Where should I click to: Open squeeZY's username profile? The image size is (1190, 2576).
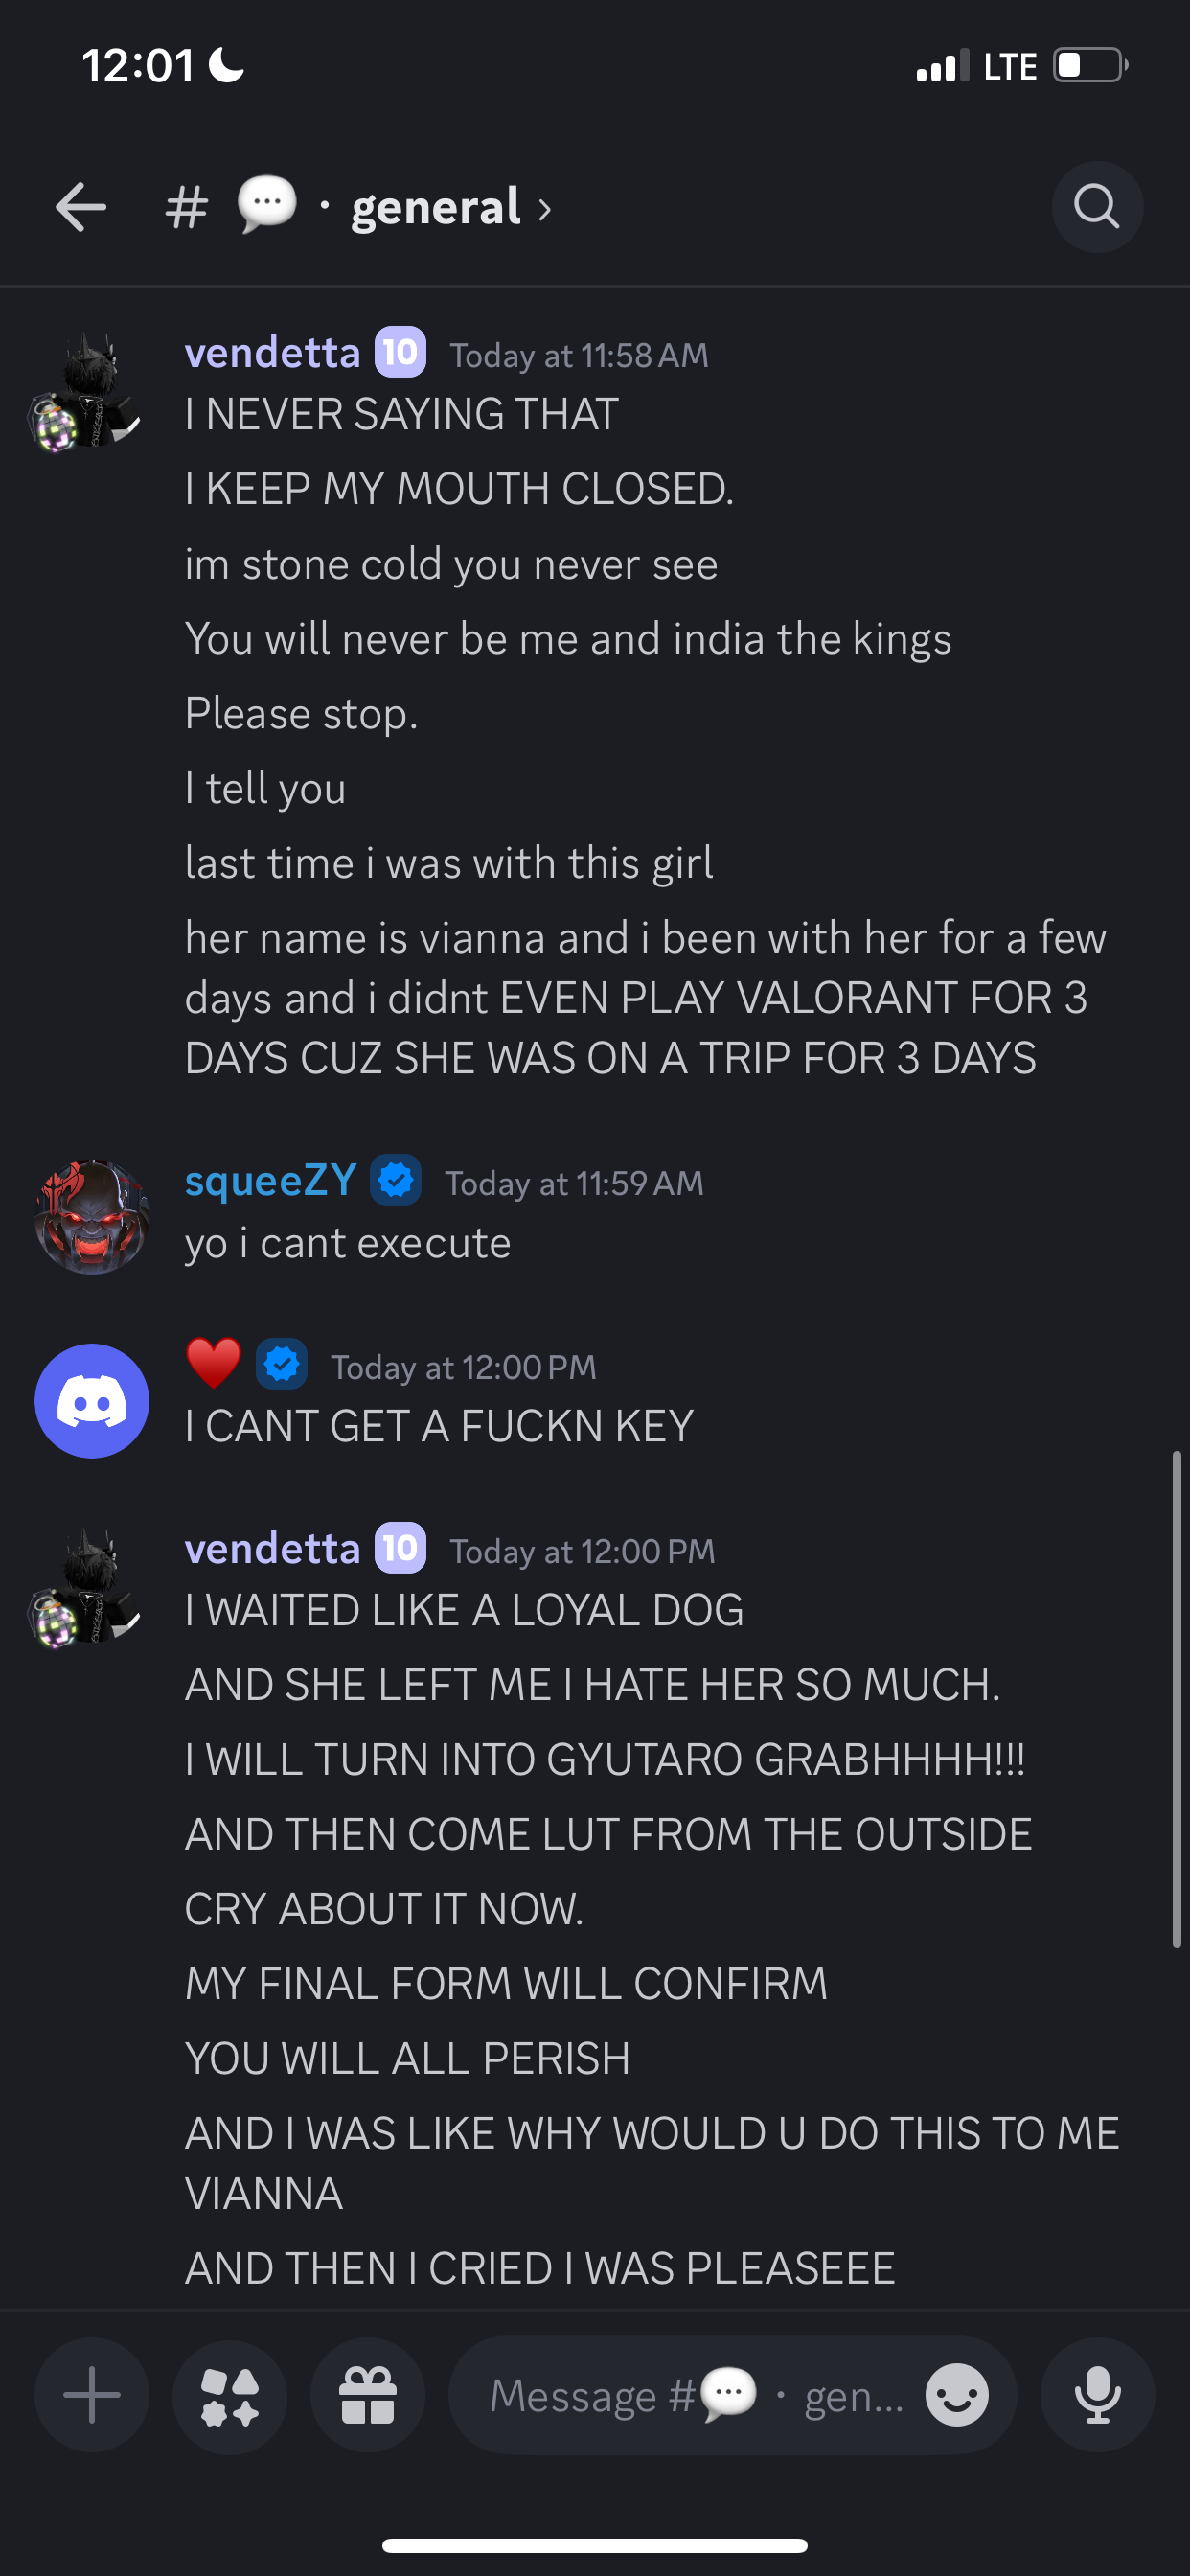(270, 1181)
